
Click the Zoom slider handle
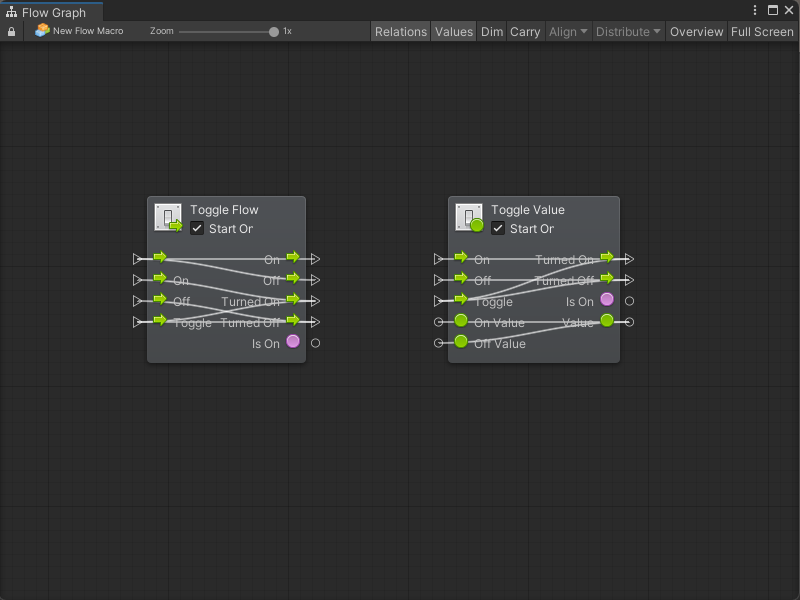coord(274,32)
